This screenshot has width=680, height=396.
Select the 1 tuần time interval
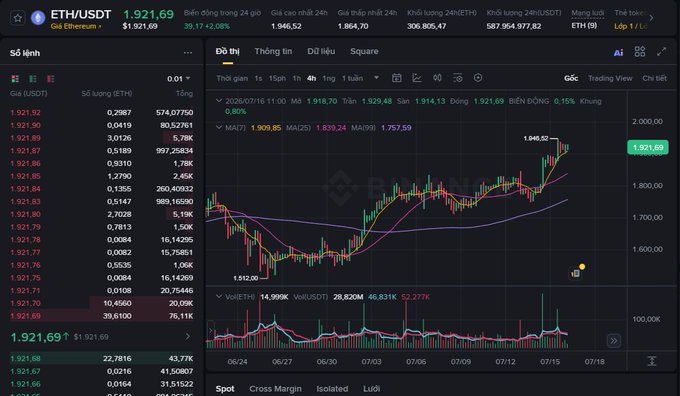point(352,79)
